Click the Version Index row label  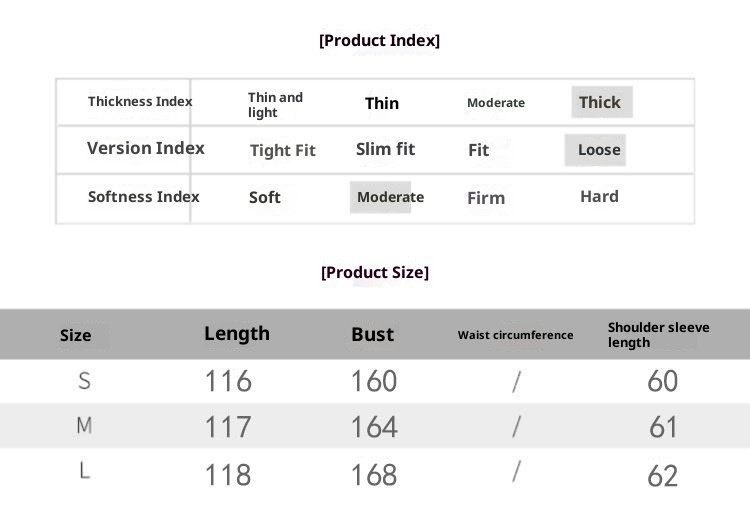click(x=146, y=148)
